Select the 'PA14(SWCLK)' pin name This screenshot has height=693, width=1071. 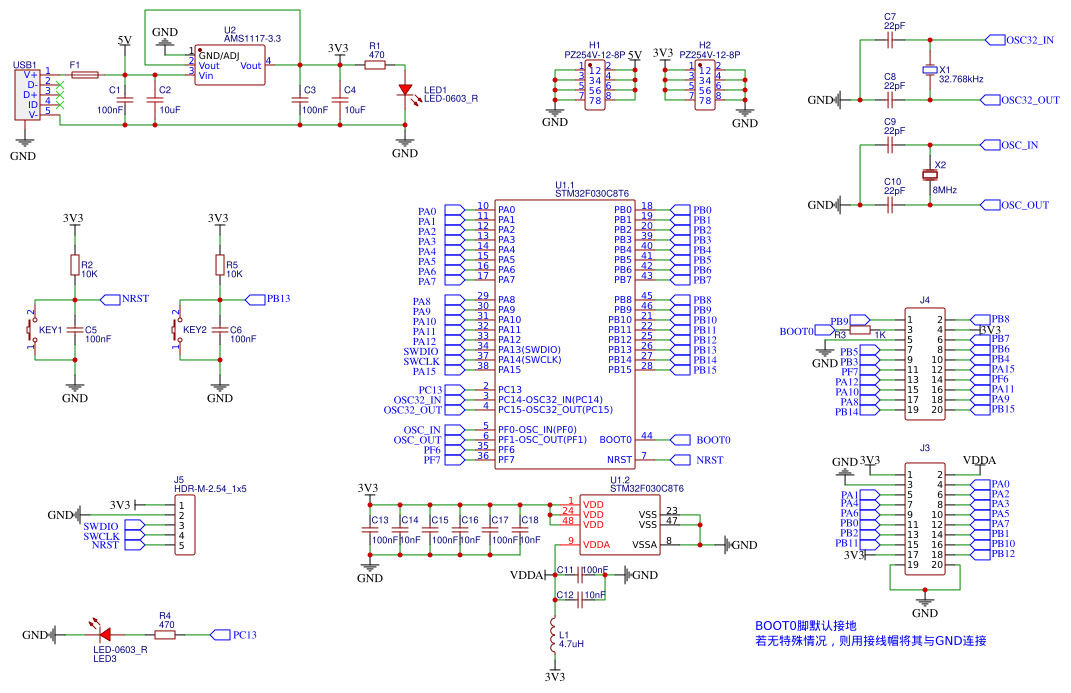coord(529,359)
